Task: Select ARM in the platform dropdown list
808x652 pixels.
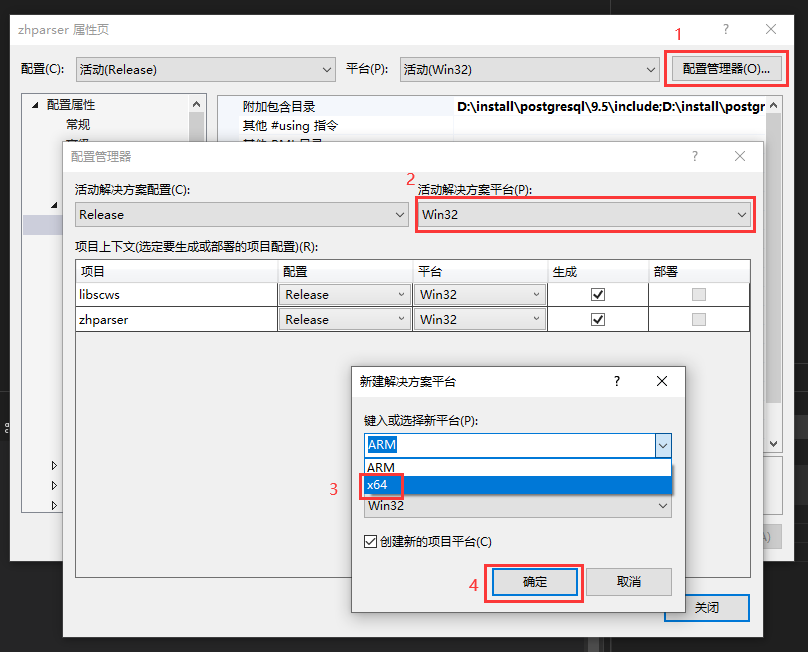Action: coord(518,467)
